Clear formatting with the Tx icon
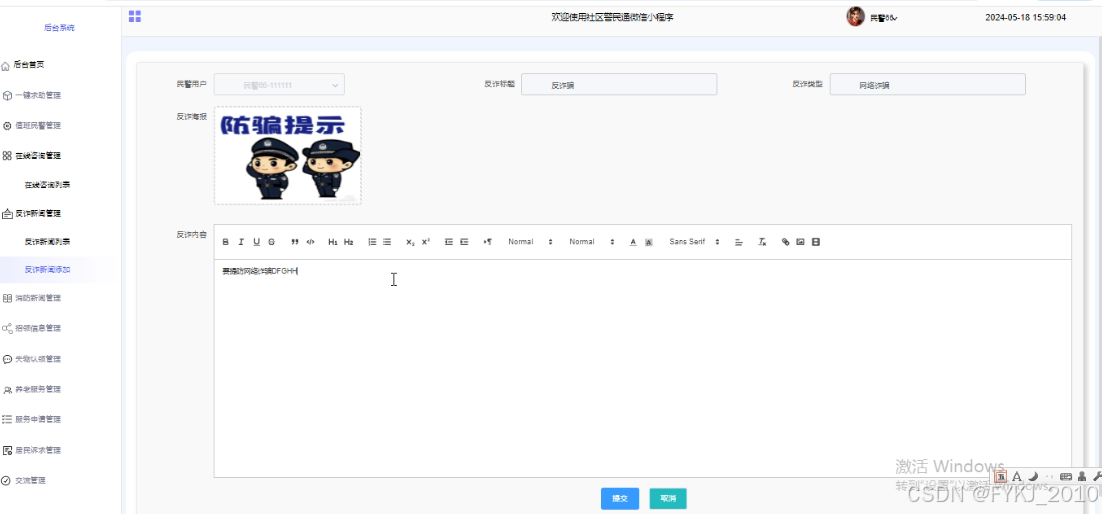Image resolution: width=1102 pixels, height=514 pixels. [x=762, y=242]
